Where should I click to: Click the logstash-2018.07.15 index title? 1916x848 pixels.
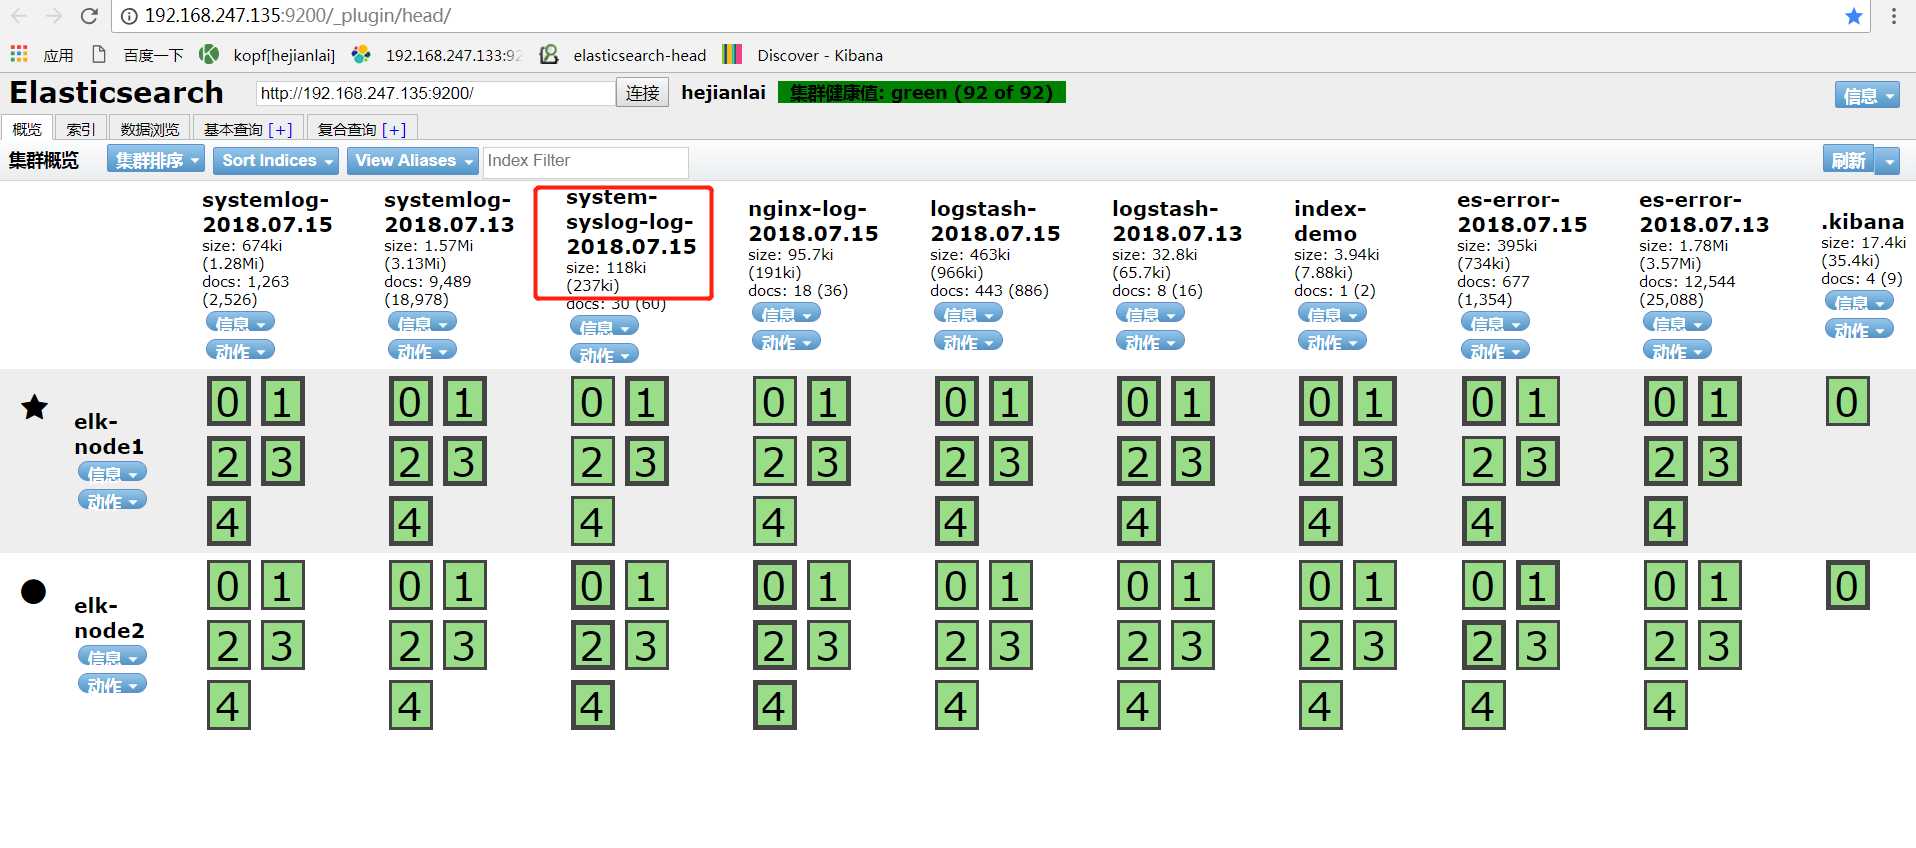(995, 221)
